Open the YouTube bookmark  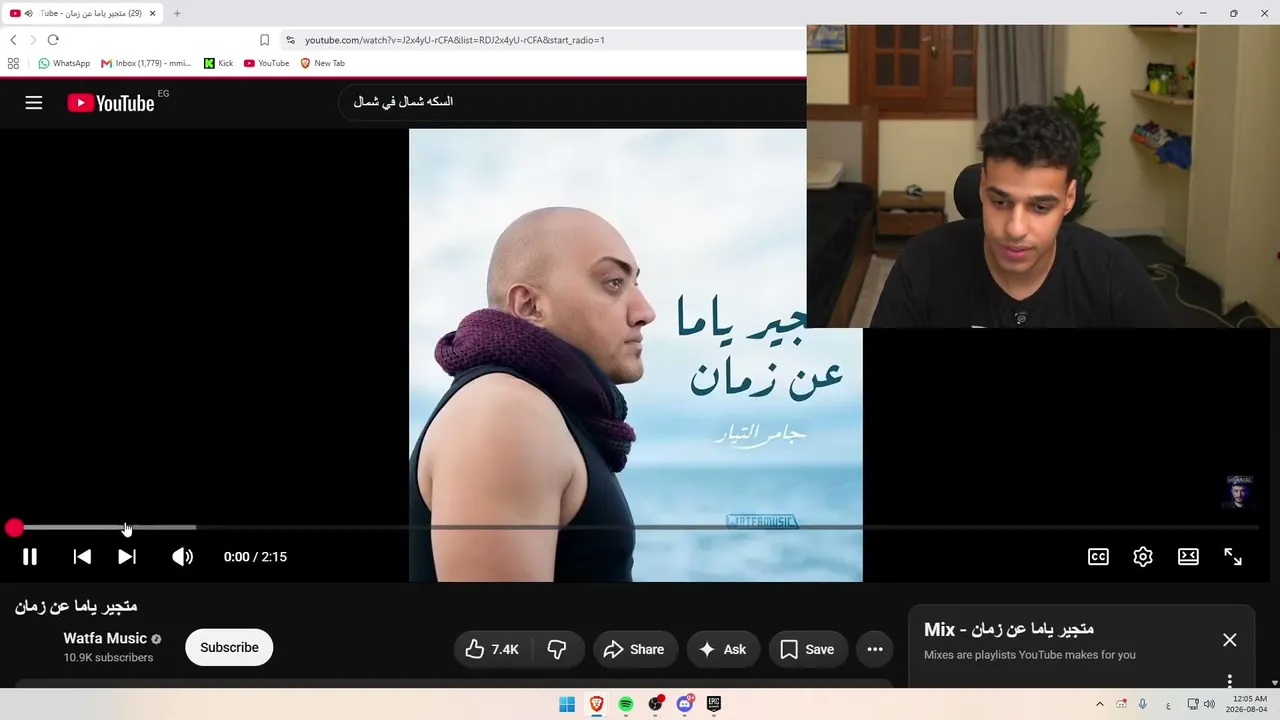point(266,63)
